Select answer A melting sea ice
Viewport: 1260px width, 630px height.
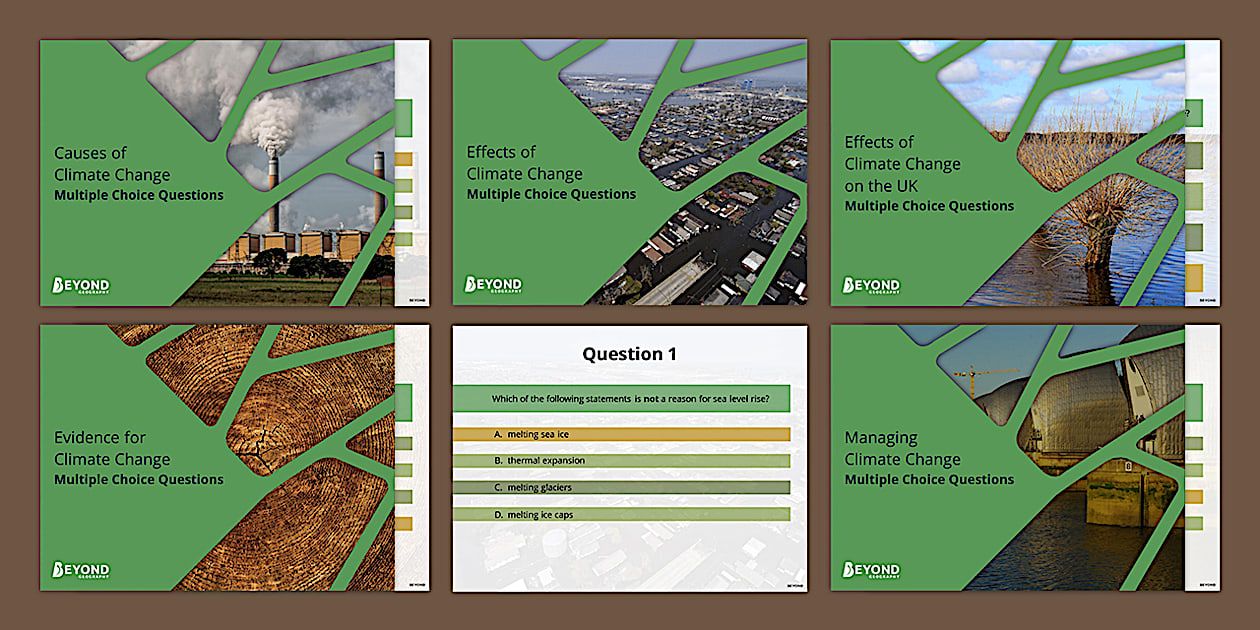click(x=620, y=434)
